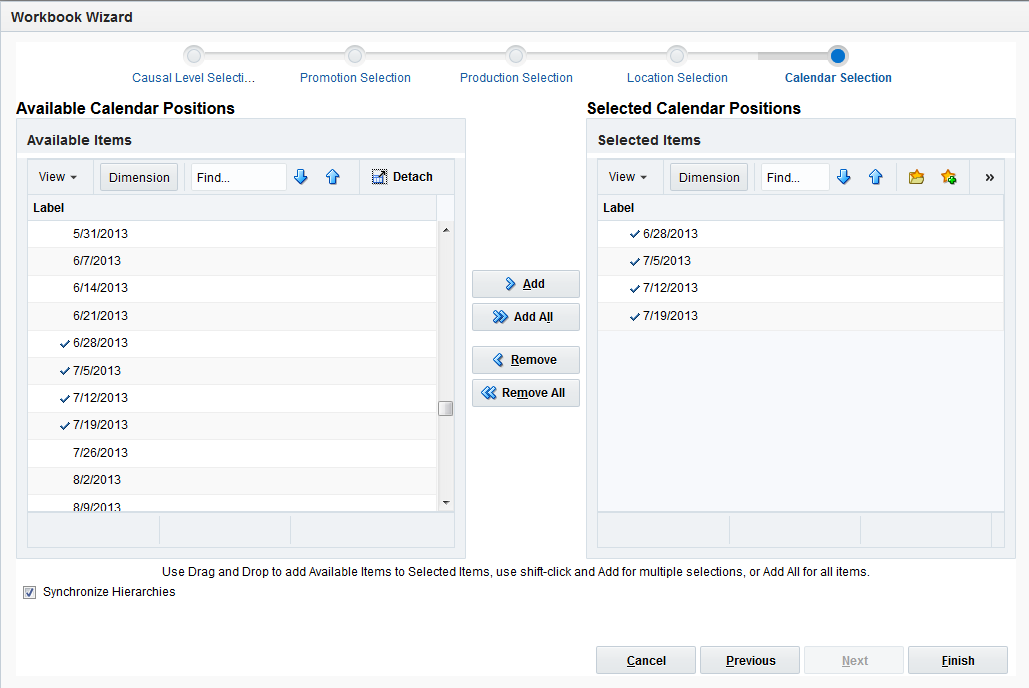The image size is (1029, 688).
Task: Click the Cancel button
Action: pyautogui.click(x=646, y=660)
